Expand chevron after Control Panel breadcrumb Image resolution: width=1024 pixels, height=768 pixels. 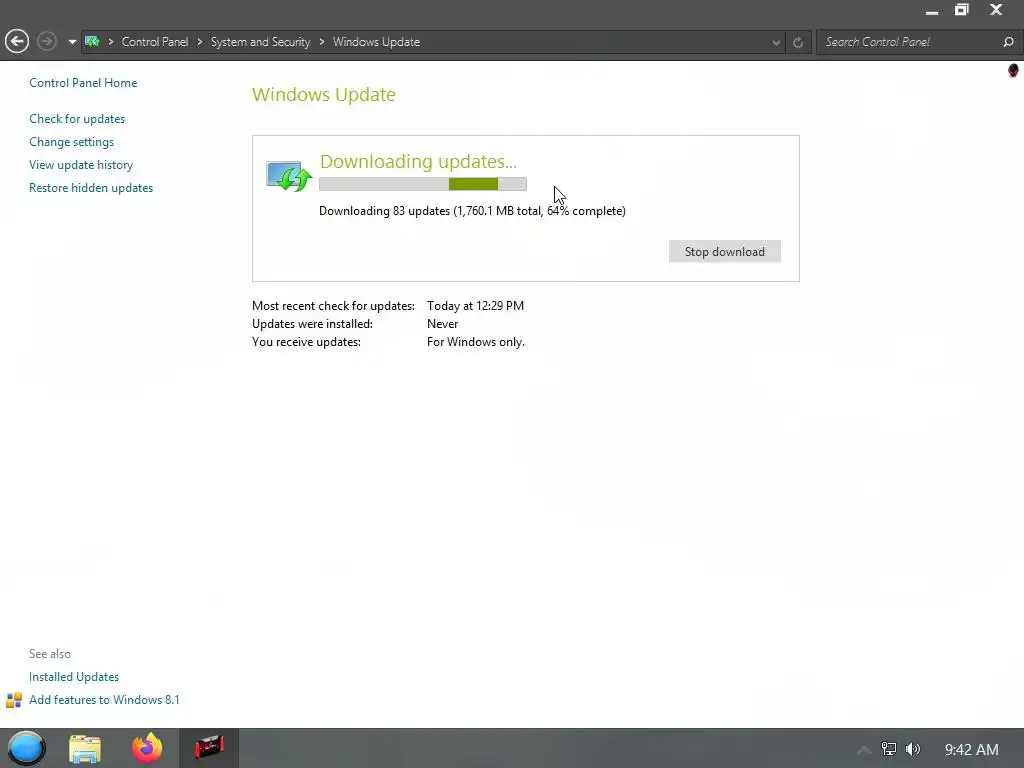pos(200,42)
